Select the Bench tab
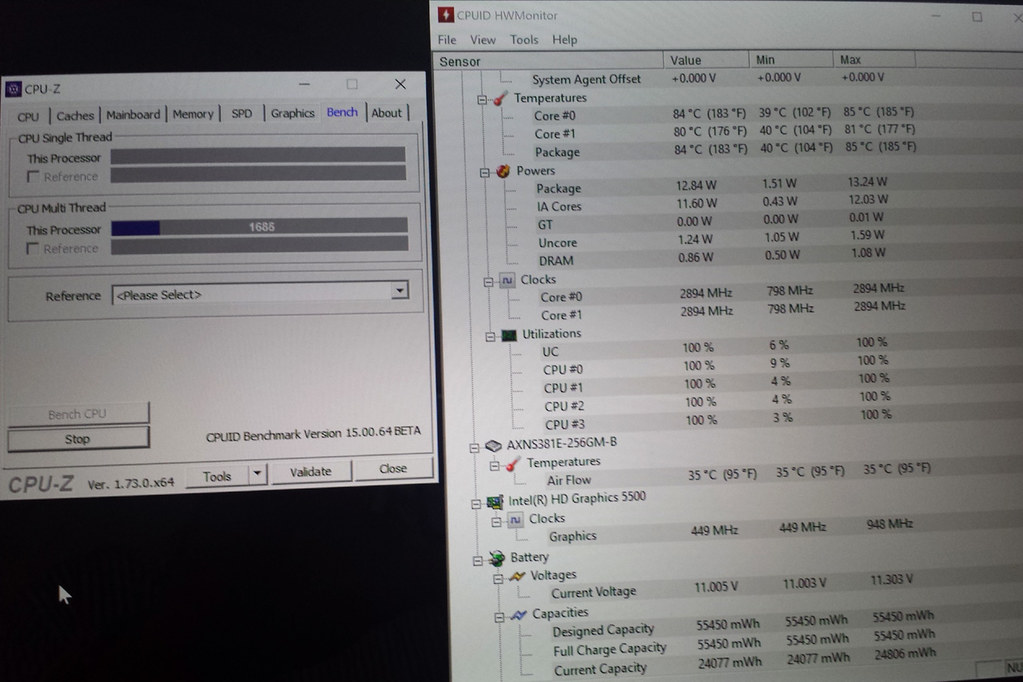Image resolution: width=1023 pixels, height=682 pixels. [x=342, y=112]
